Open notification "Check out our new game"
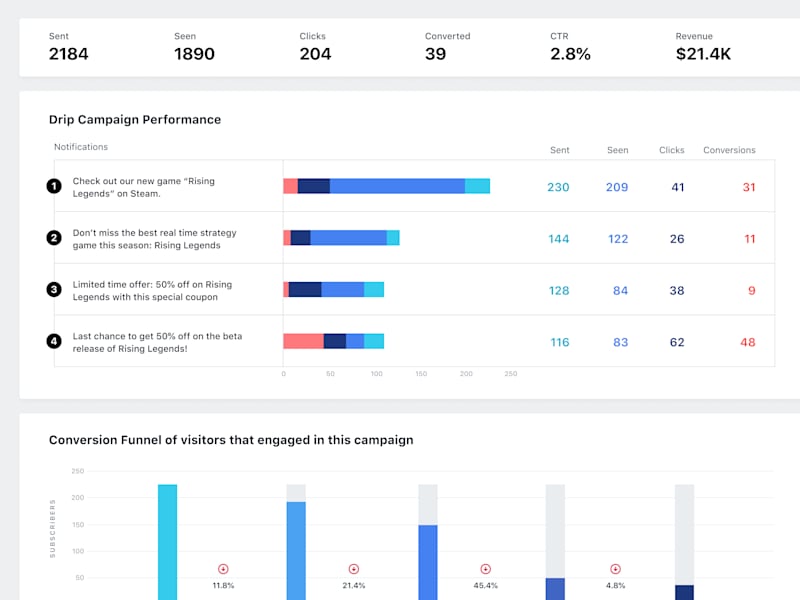Viewport: 800px width, 600px height. click(x=143, y=187)
